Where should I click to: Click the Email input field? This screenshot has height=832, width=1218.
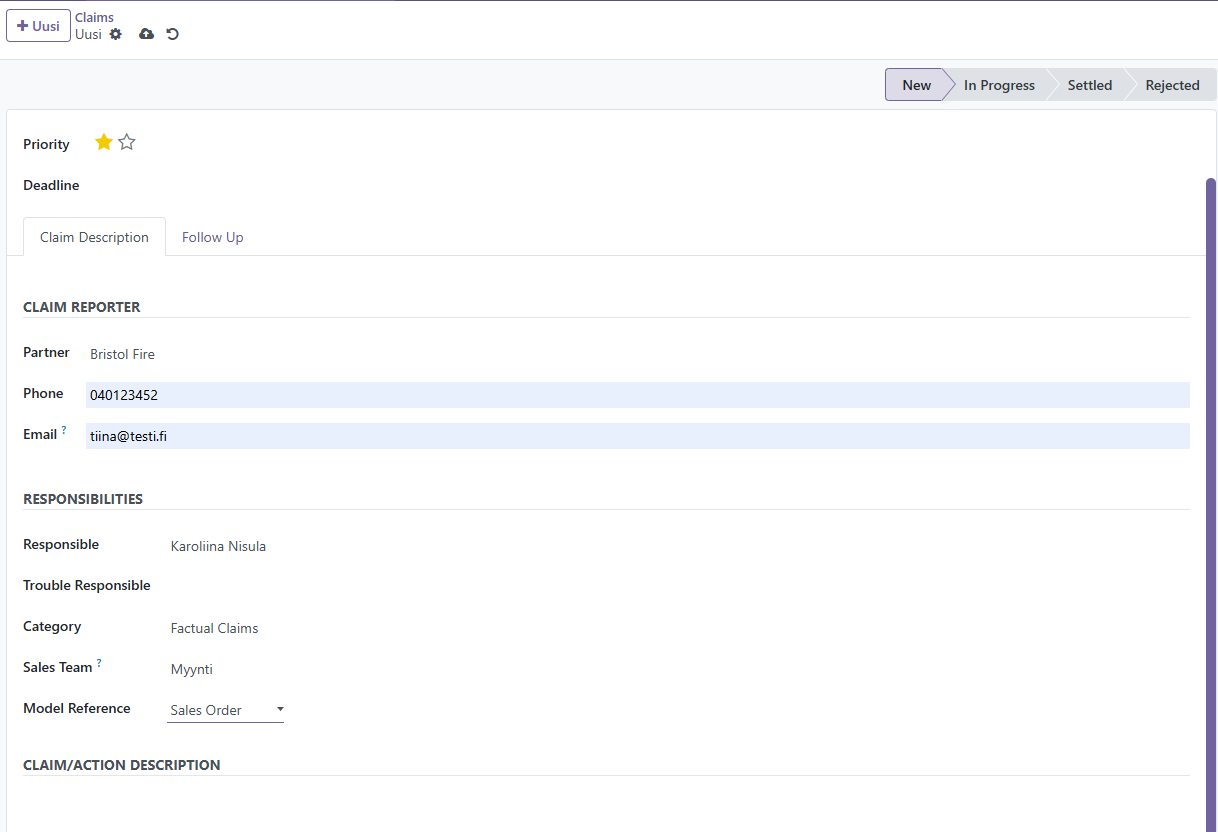click(637, 436)
